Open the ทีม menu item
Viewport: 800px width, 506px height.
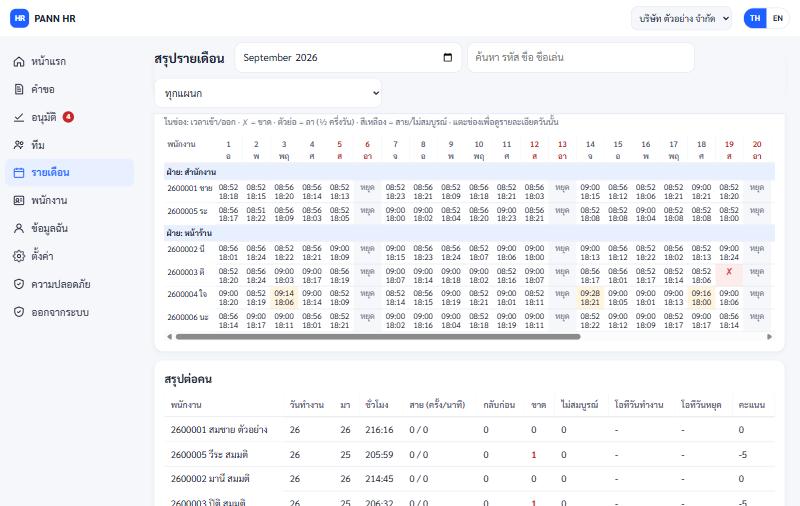[x=70, y=145]
